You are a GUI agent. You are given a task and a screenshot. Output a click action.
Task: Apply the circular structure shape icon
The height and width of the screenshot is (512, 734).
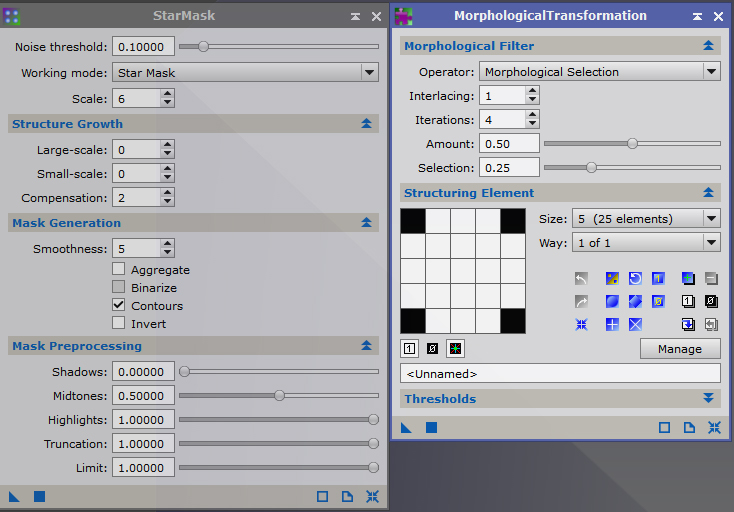coord(612,302)
